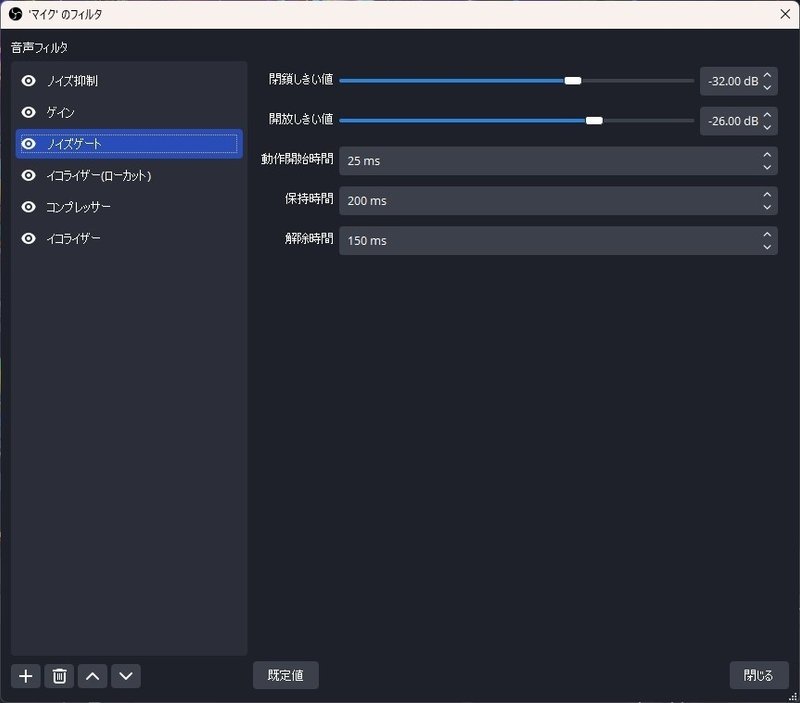
Task: Toggle visibility of ノイズ抑制 filter
Action: 29,81
